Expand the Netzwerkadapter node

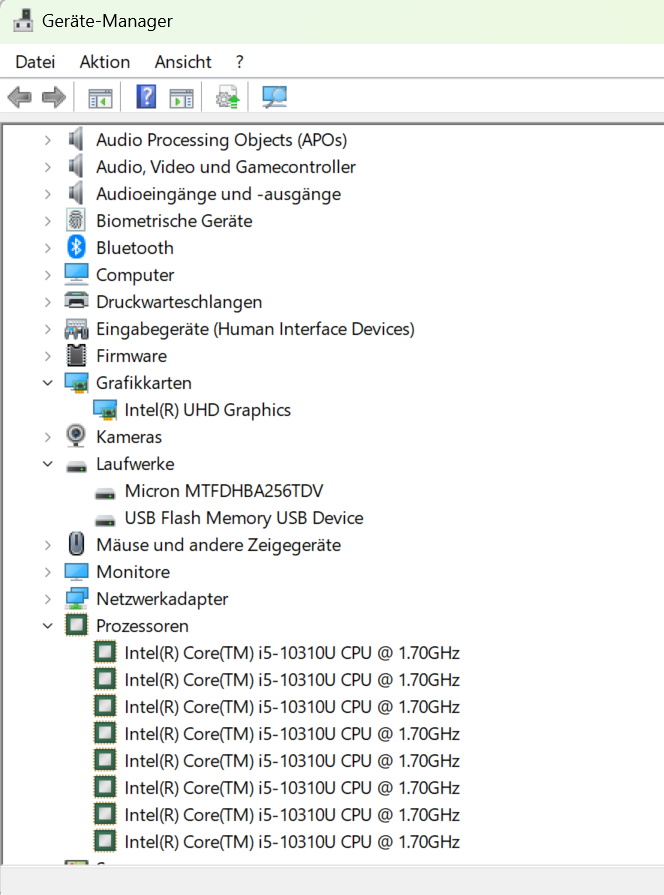[x=48, y=599]
